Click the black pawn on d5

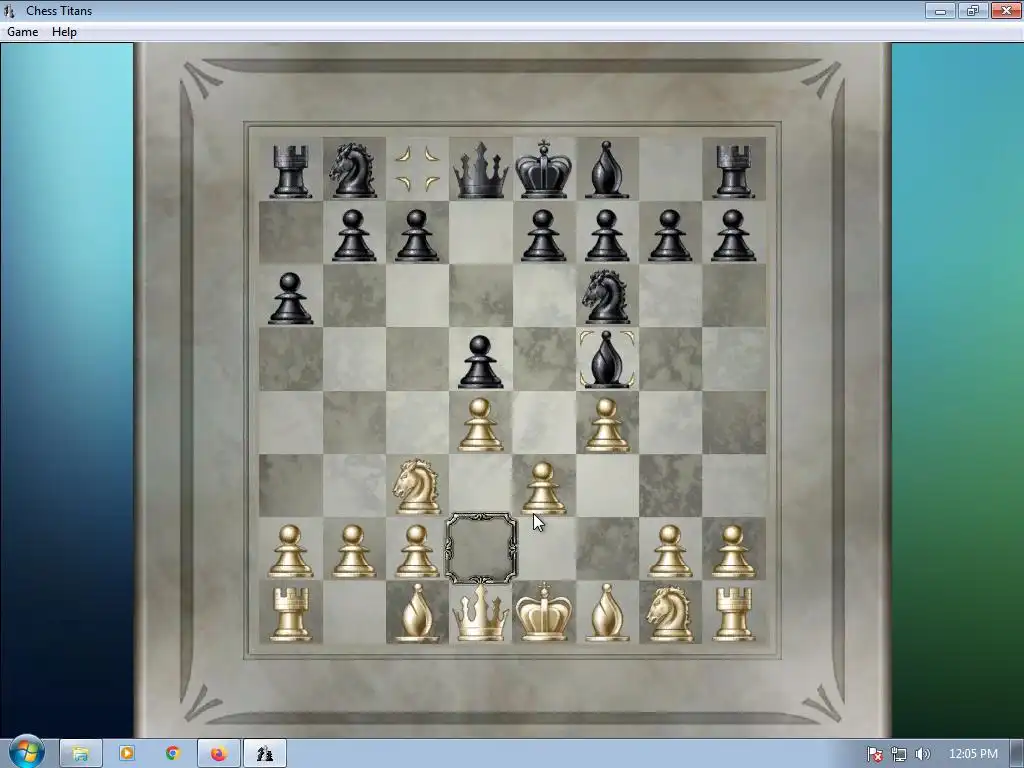(481, 362)
